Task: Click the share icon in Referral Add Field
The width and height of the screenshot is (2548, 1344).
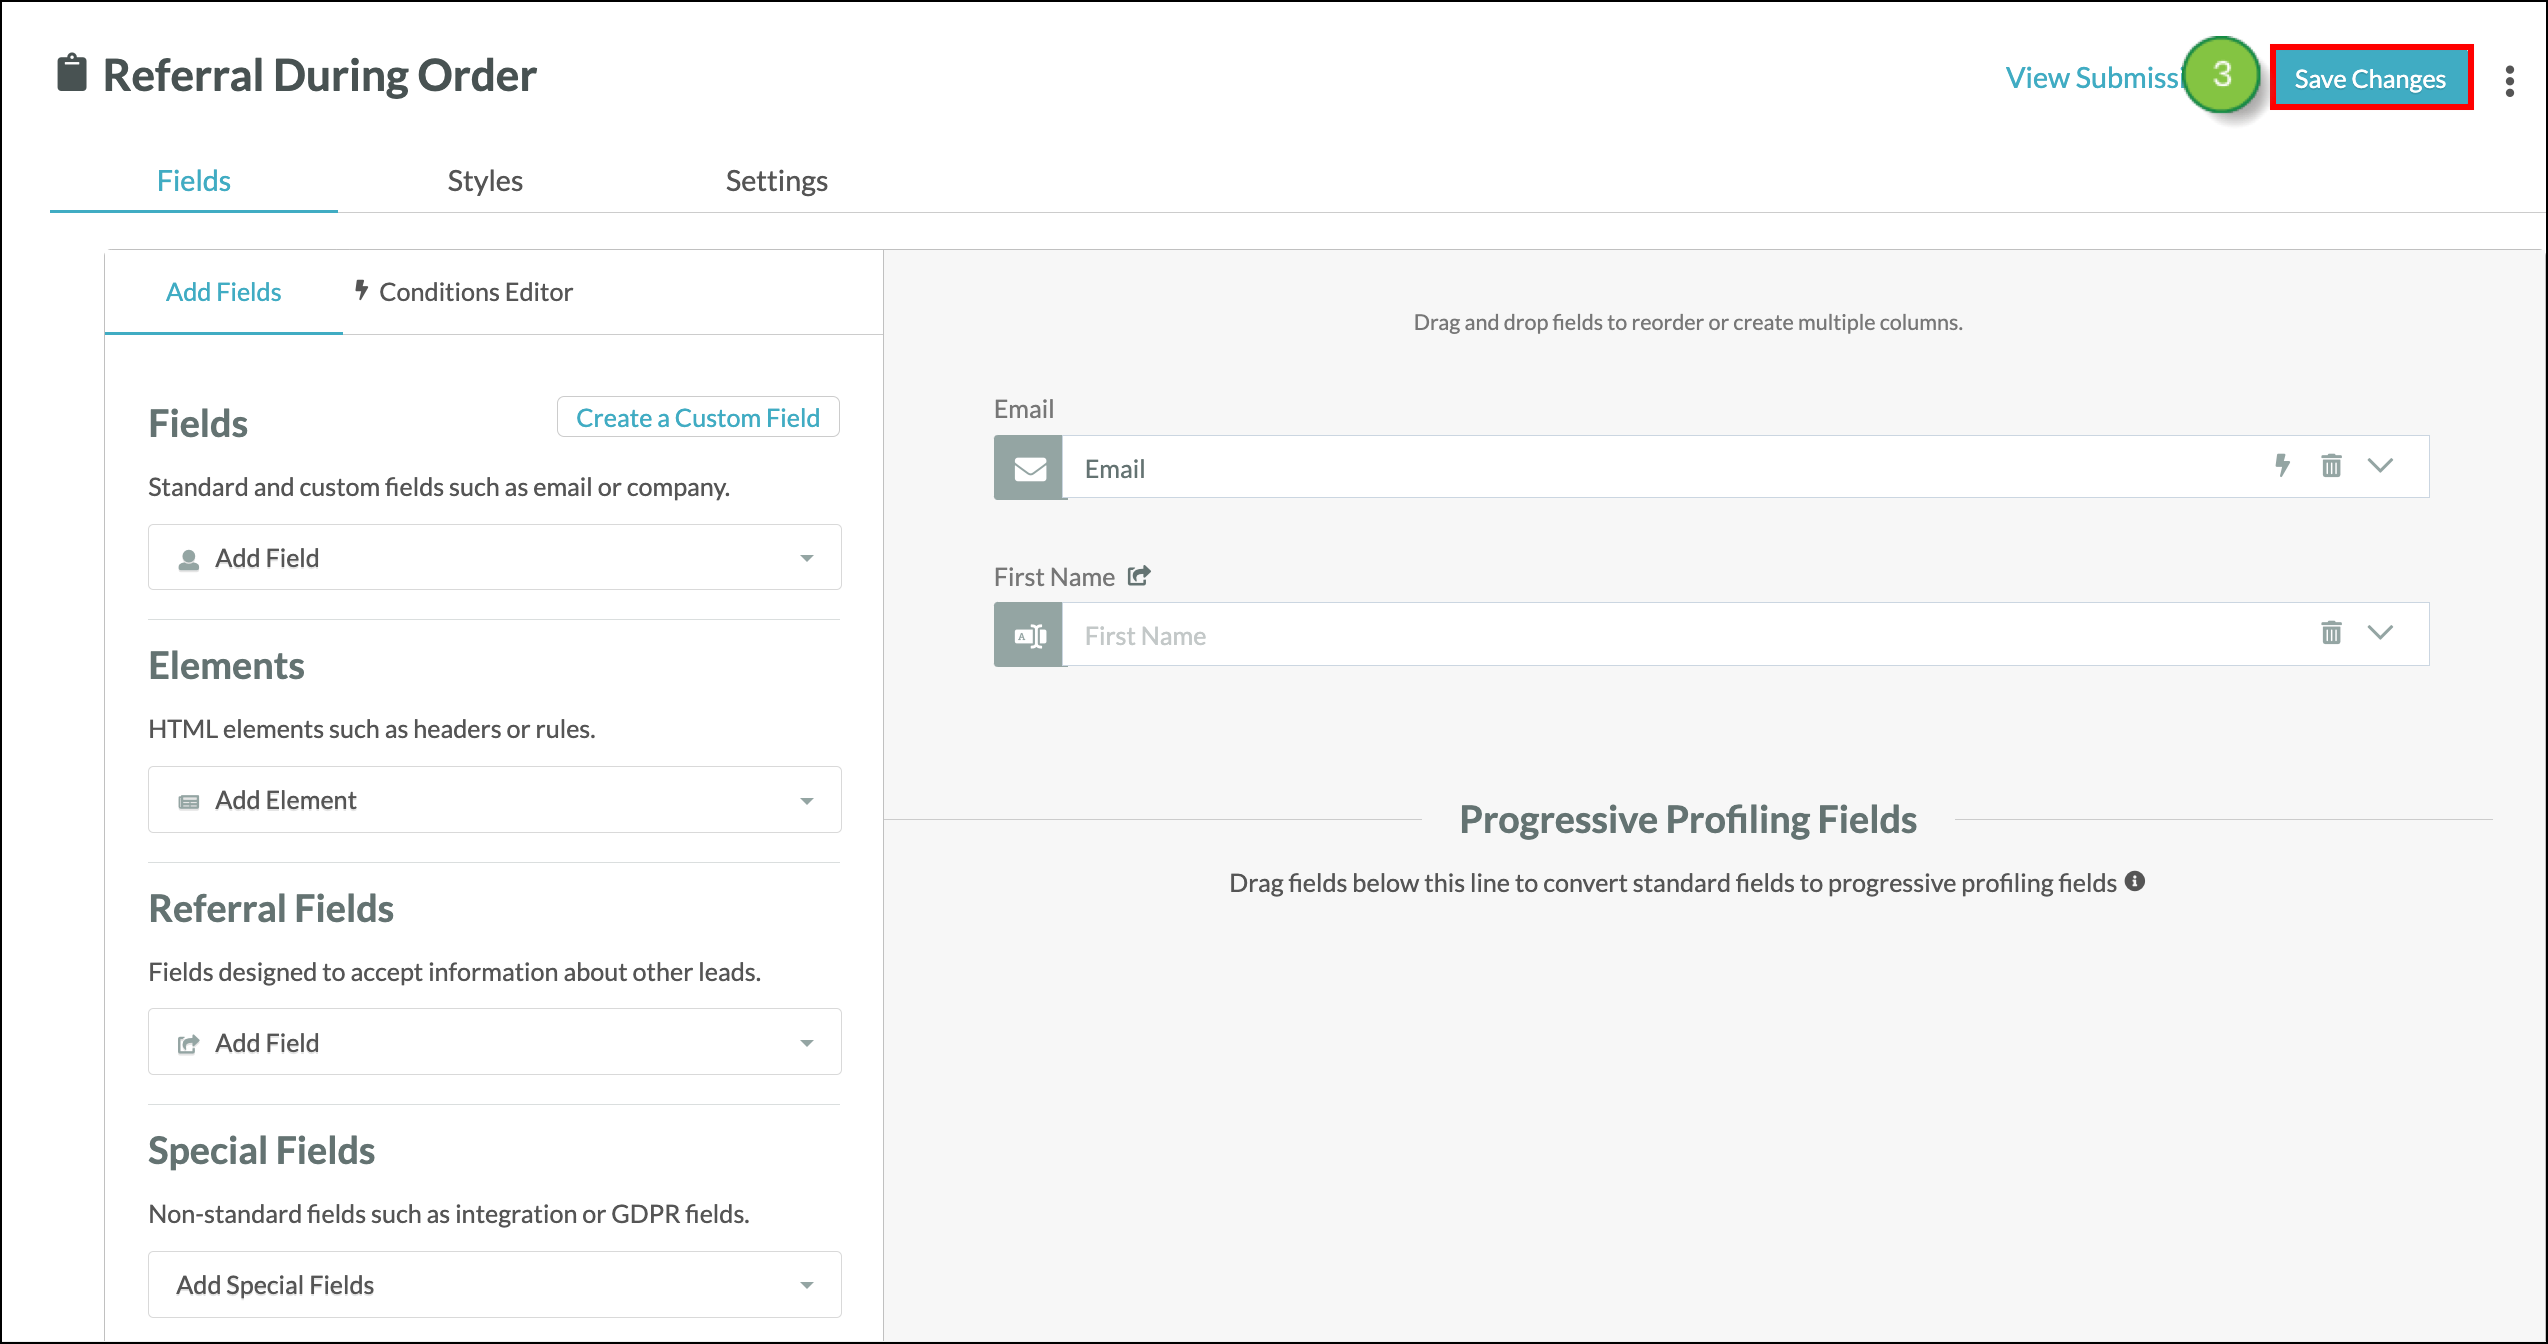Action: pos(188,1044)
